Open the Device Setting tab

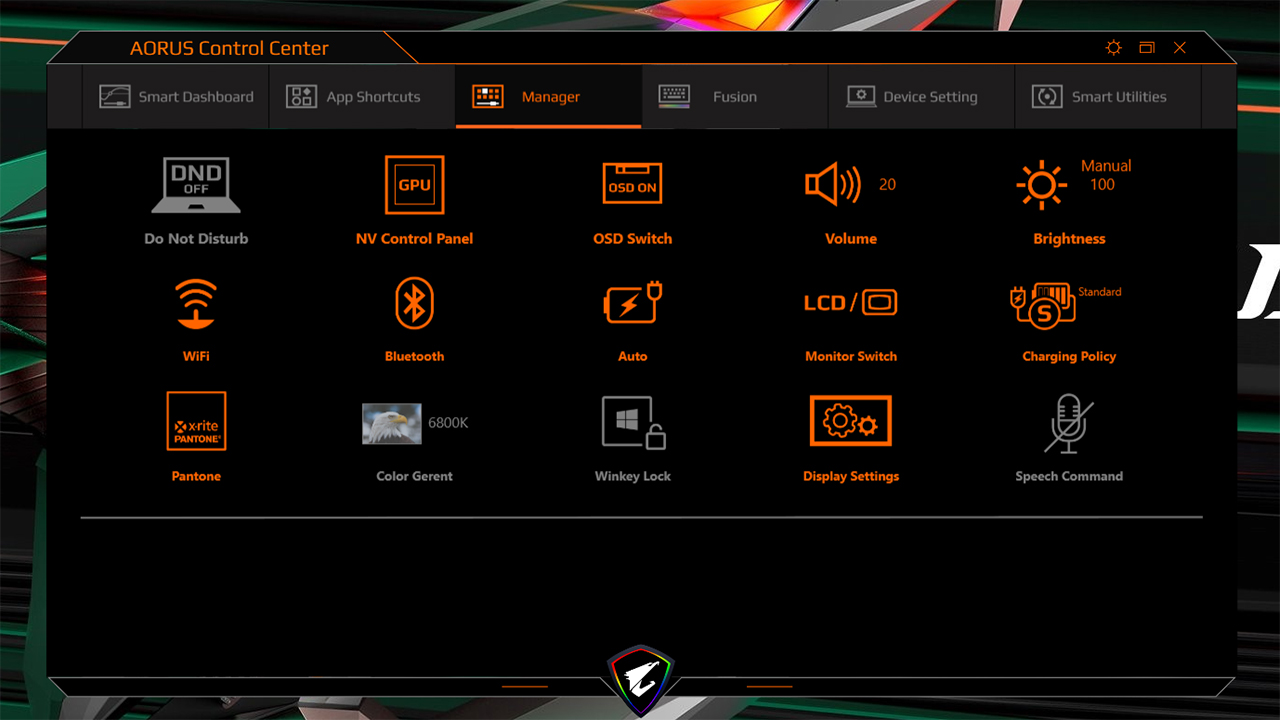(921, 97)
